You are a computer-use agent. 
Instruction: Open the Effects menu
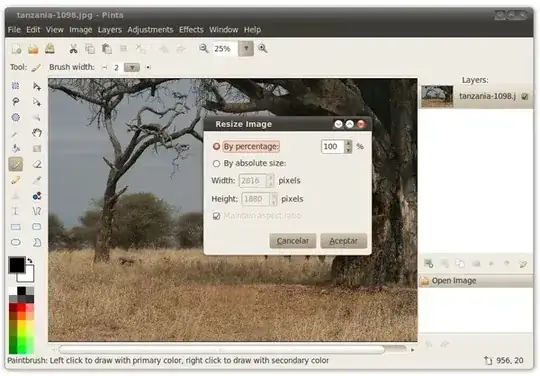coord(191,30)
